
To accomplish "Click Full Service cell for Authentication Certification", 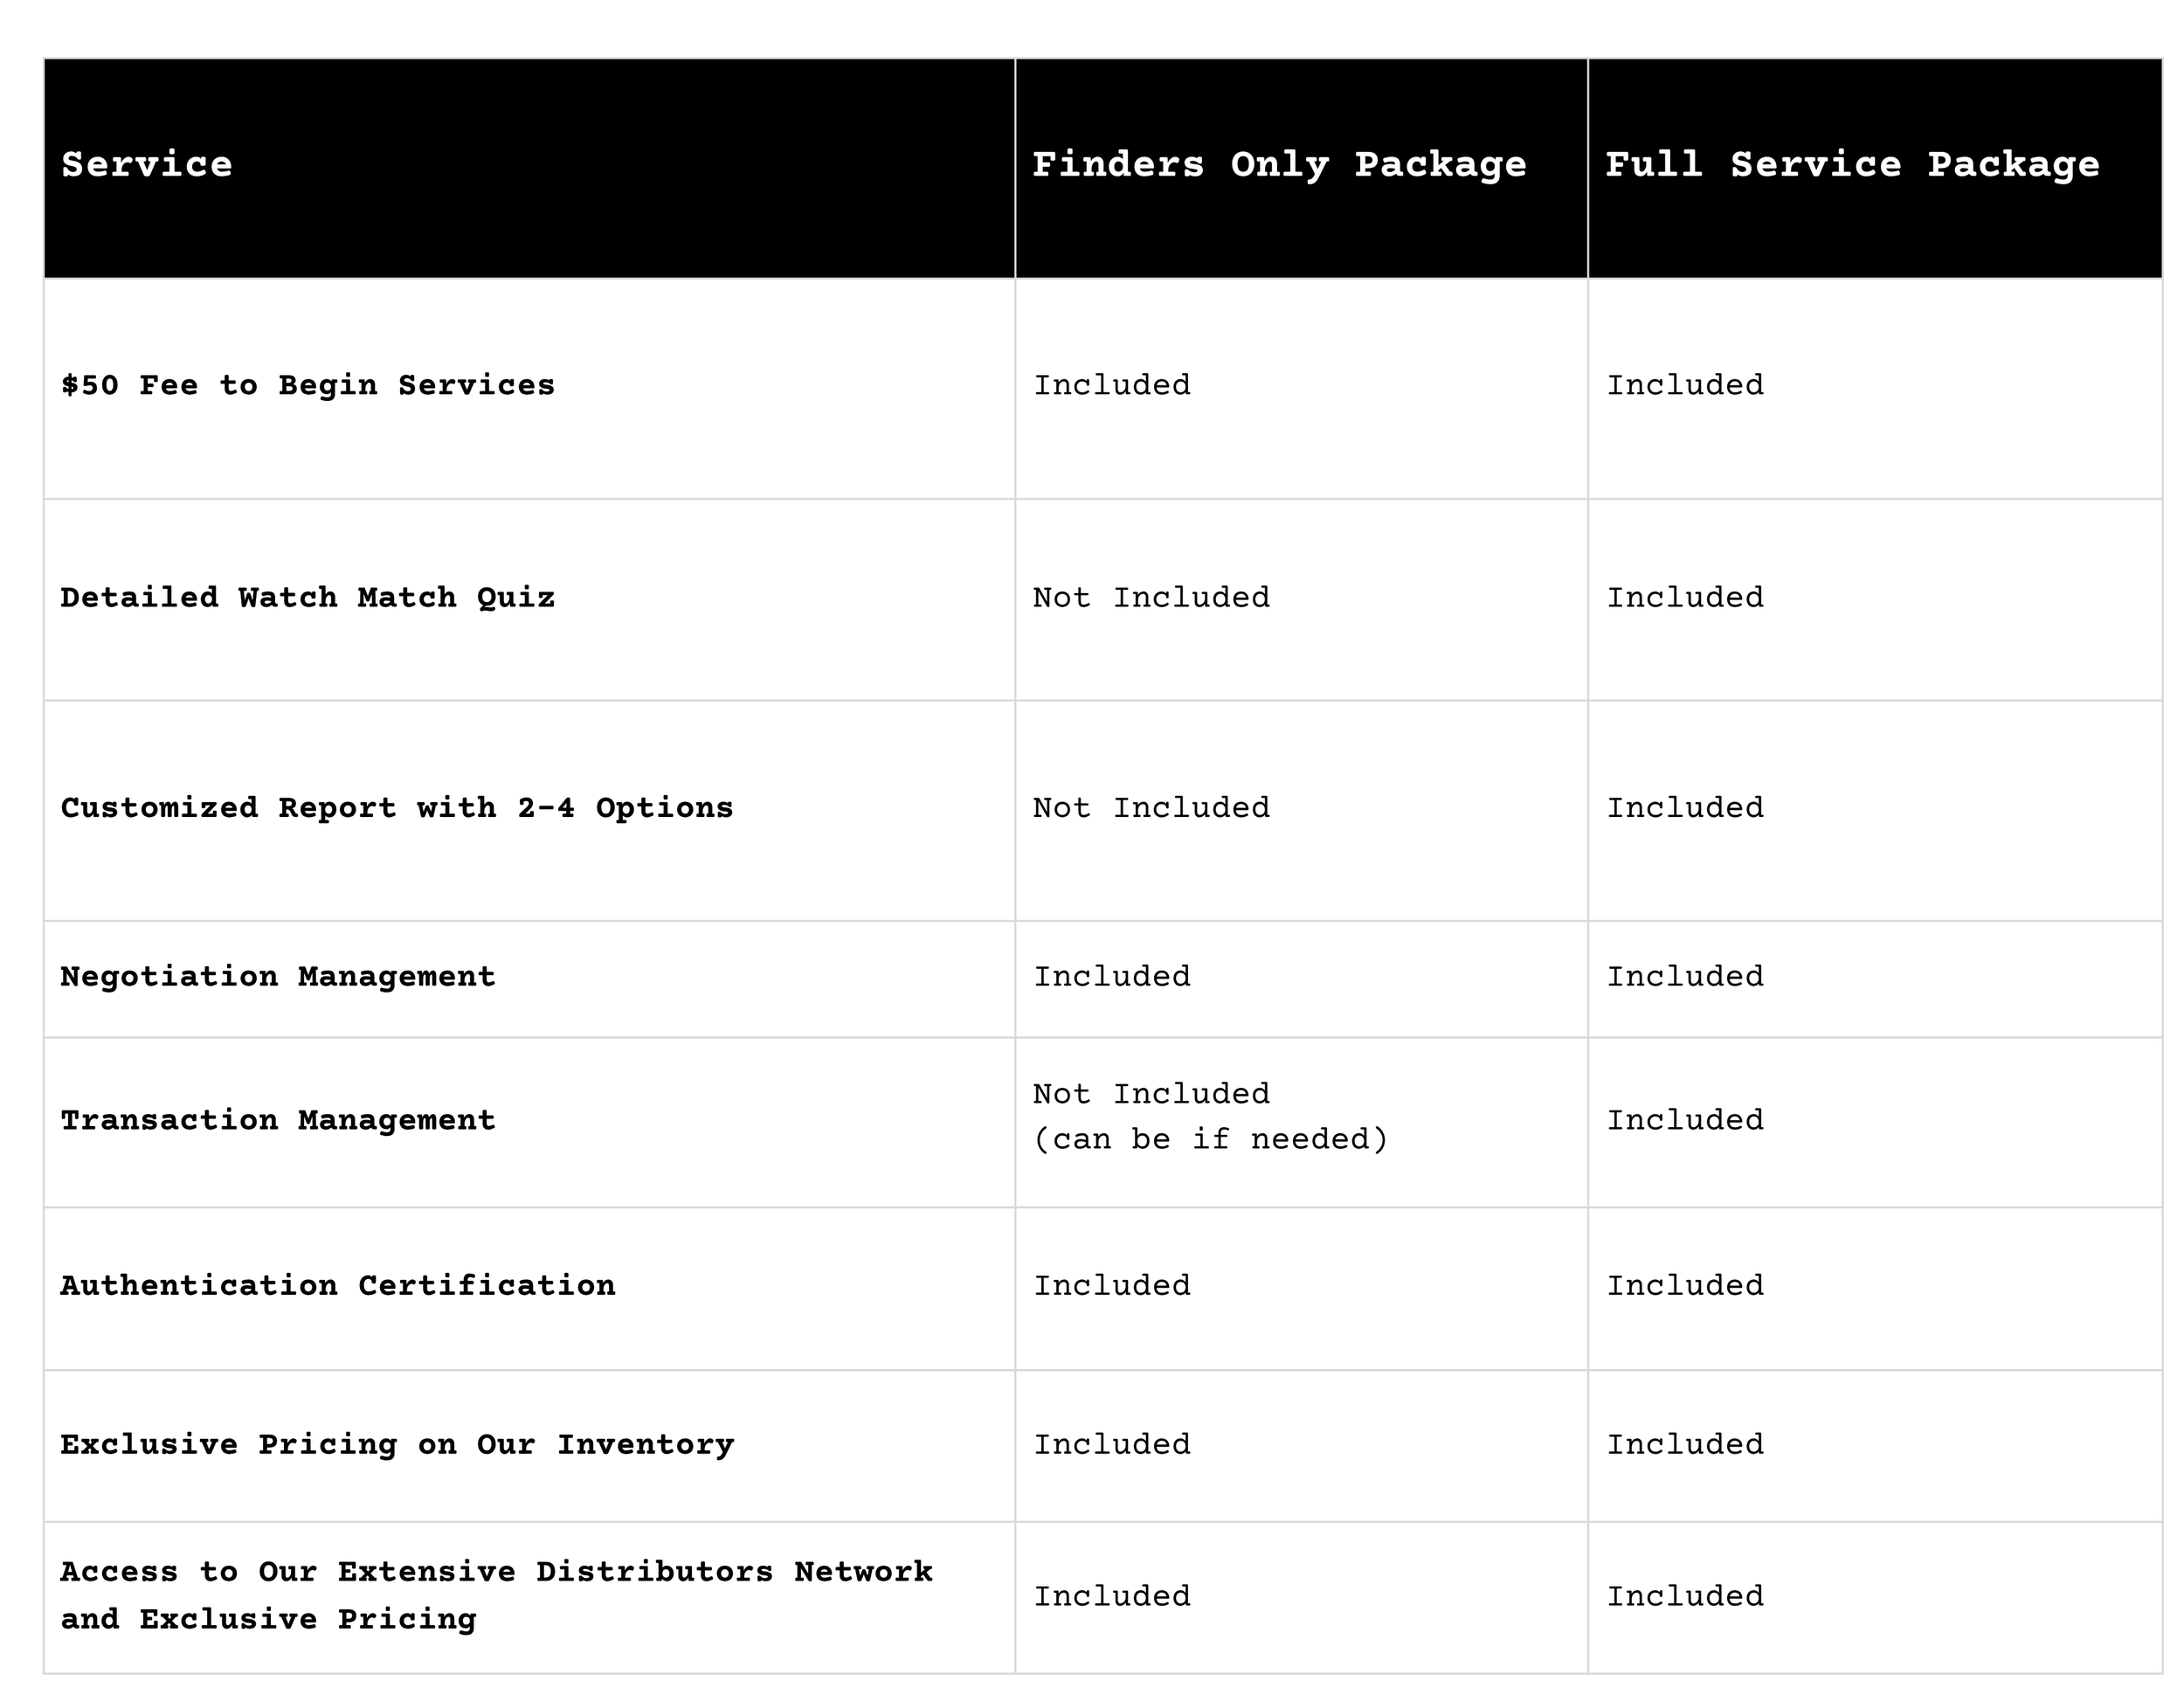I will (x=1685, y=1285).
